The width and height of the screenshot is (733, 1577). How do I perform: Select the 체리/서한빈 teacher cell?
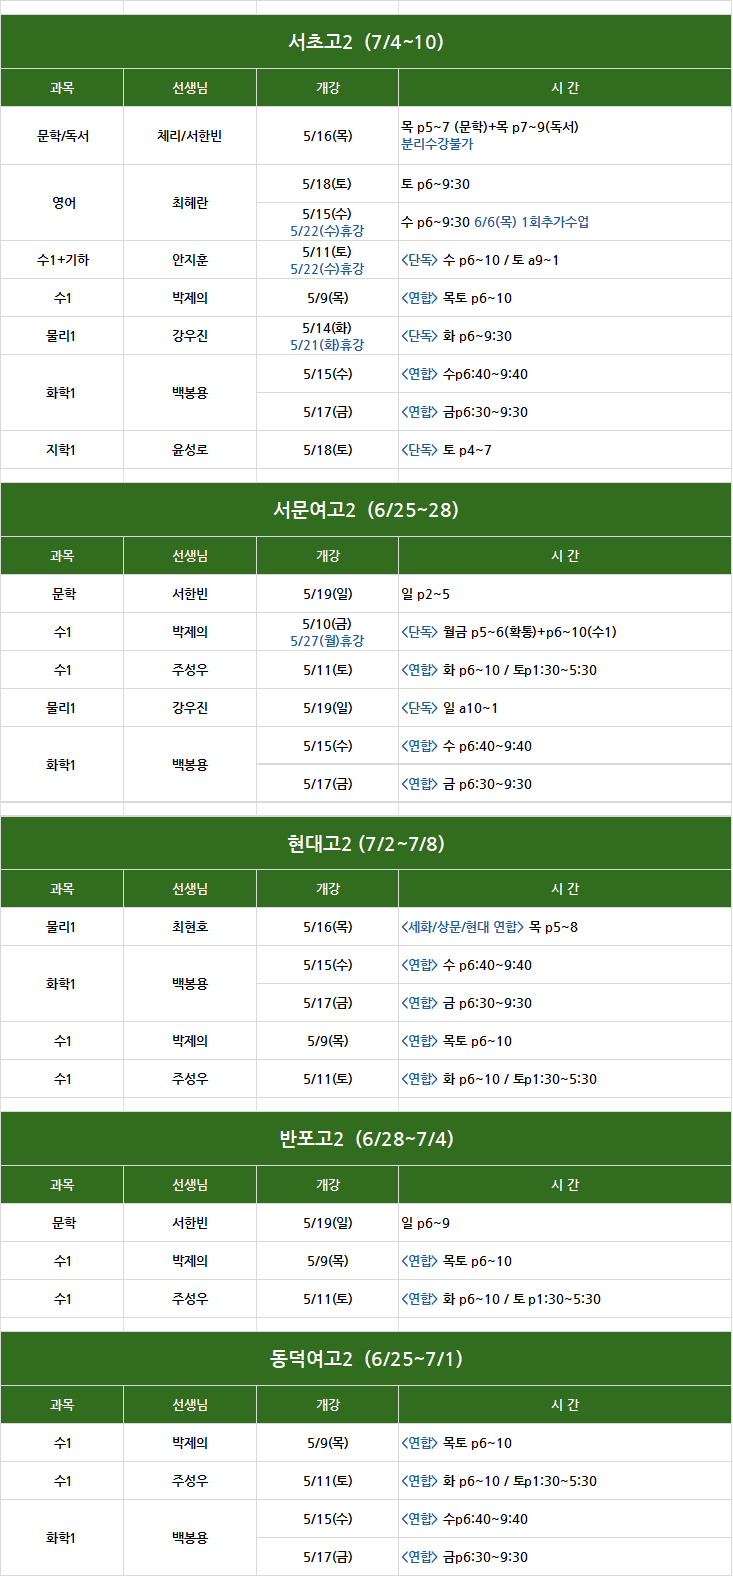(190, 136)
